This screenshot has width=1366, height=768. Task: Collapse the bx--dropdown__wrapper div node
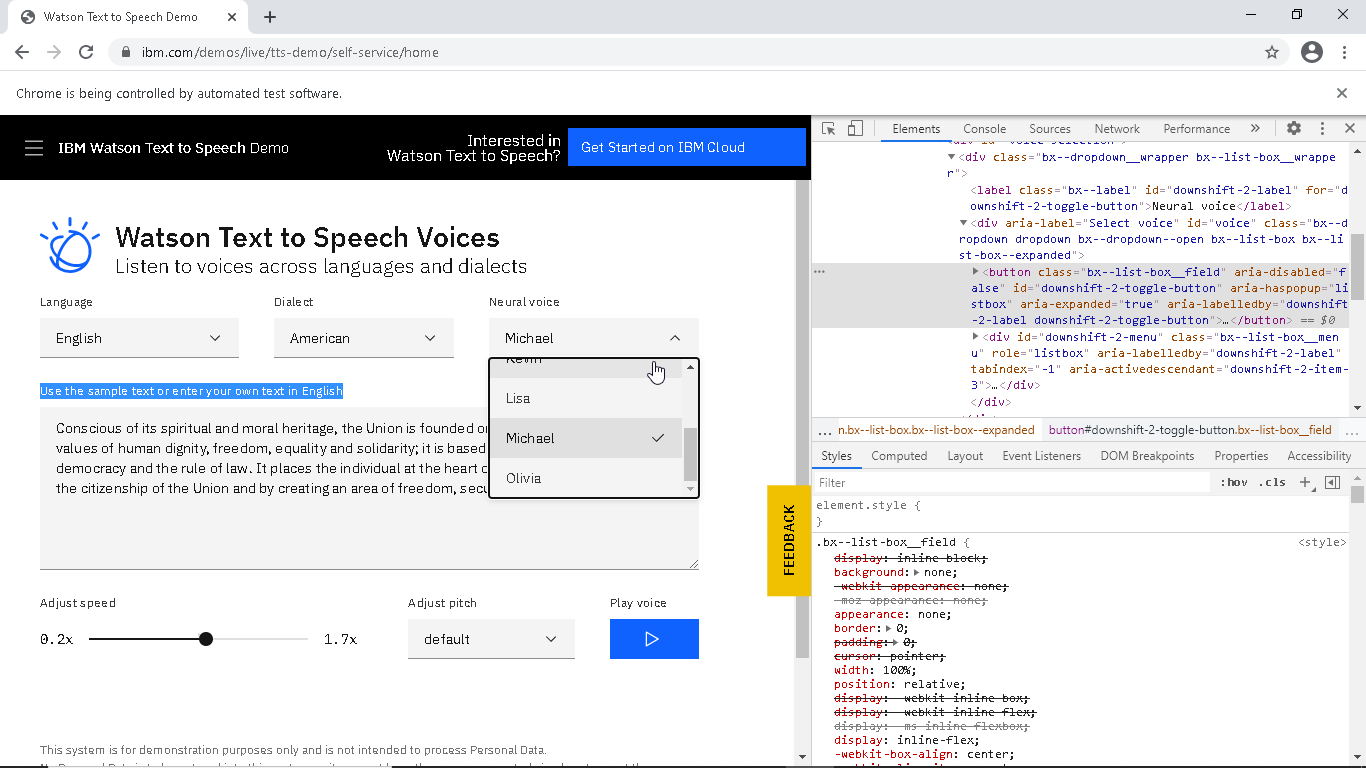point(951,157)
